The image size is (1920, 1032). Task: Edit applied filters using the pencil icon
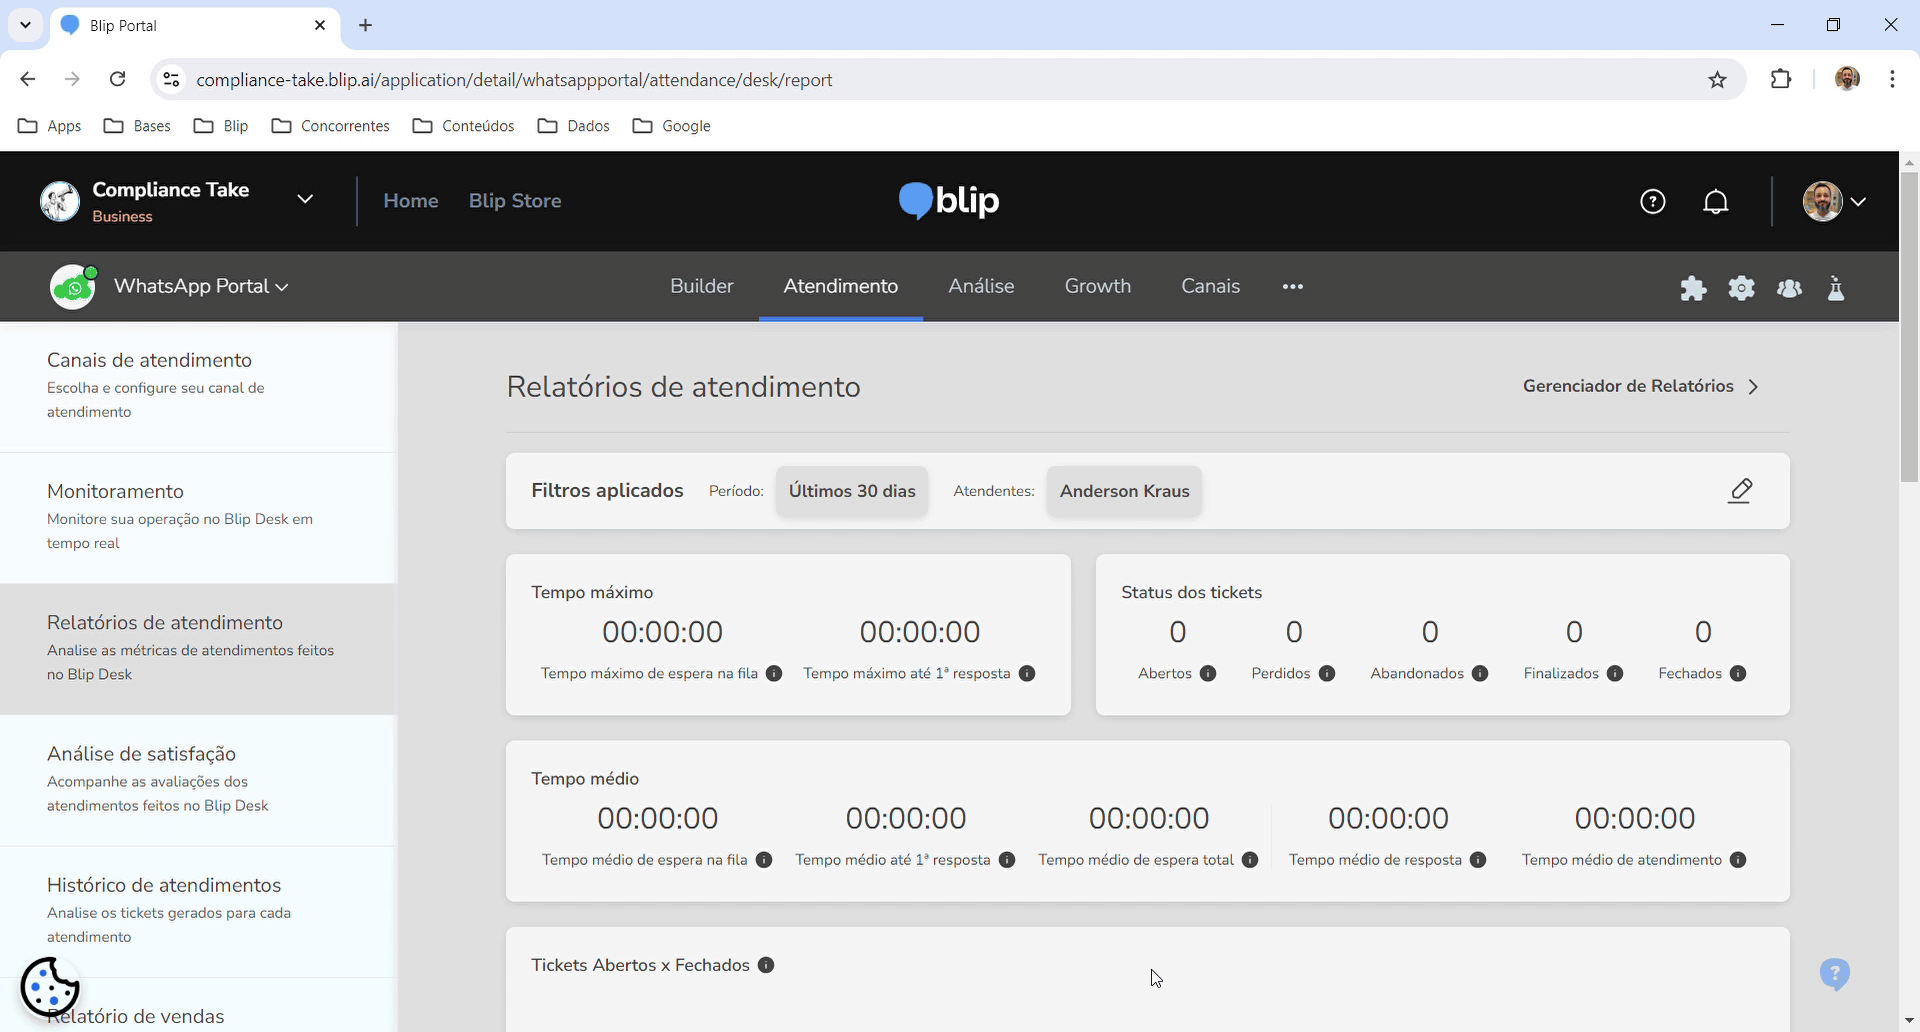coord(1741,491)
